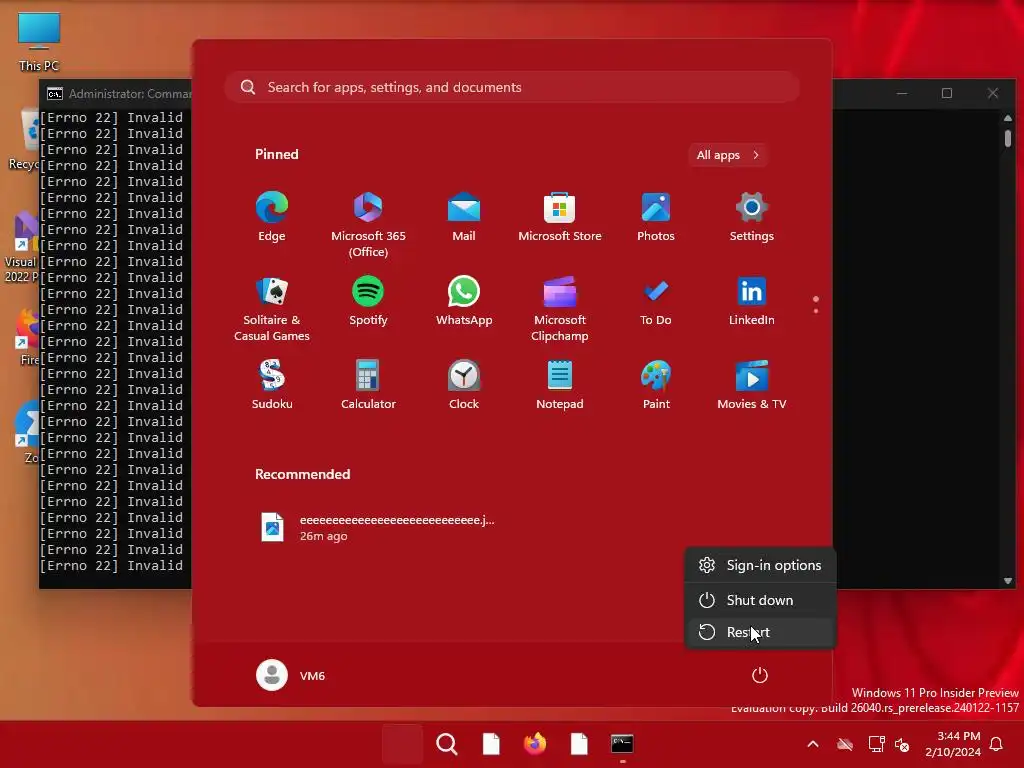Launch LinkedIn from Pinned apps
The width and height of the screenshot is (1024, 768).
click(x=752, y=301)
